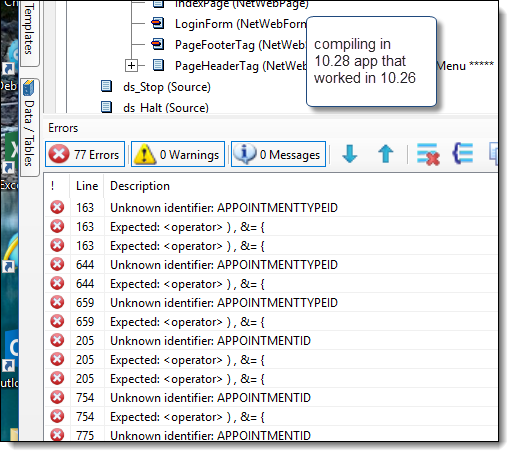Go to next error with down arrow
The width and height of the screenshot is (514, 457).
[350, 154]
